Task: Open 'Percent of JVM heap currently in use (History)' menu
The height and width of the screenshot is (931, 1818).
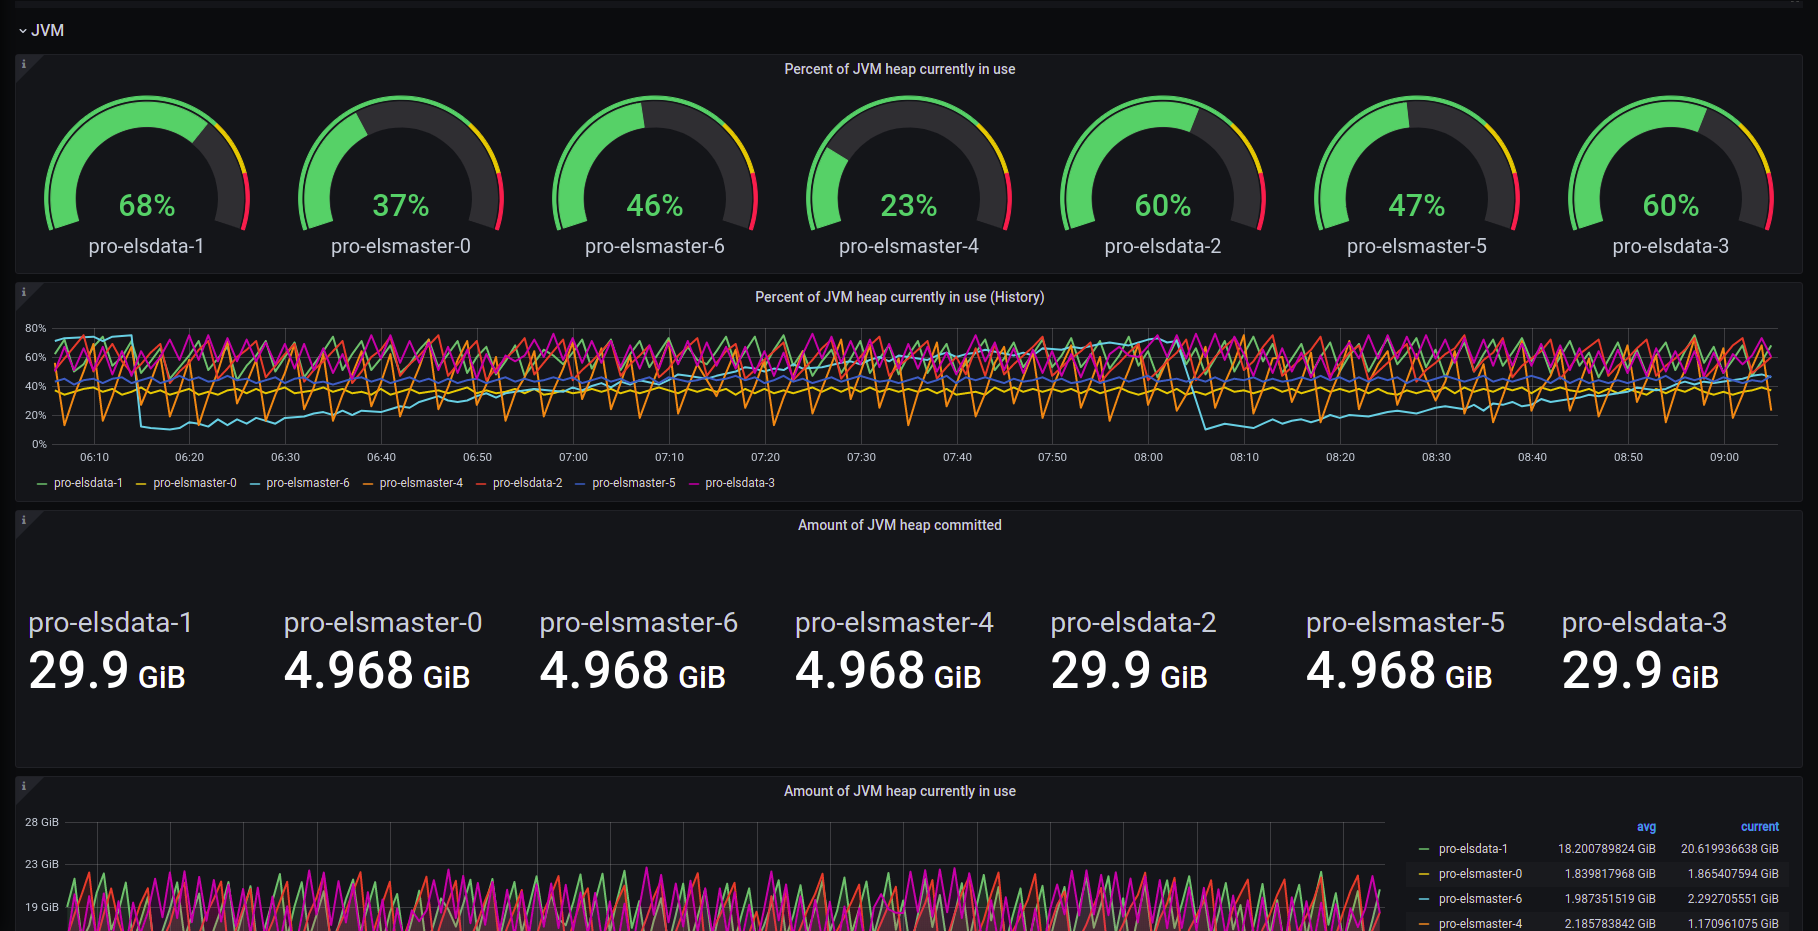Action: (899, 297)
